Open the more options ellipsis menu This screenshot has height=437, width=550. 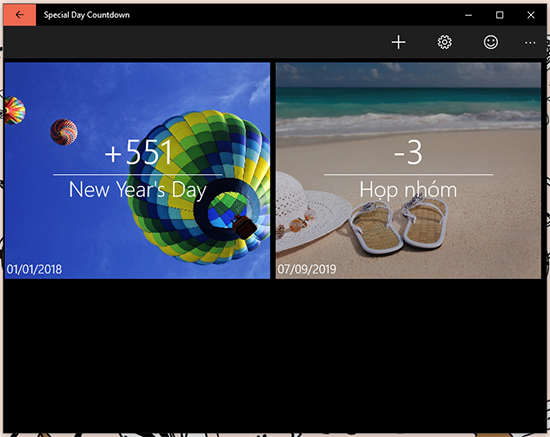[x=530, y=43]
